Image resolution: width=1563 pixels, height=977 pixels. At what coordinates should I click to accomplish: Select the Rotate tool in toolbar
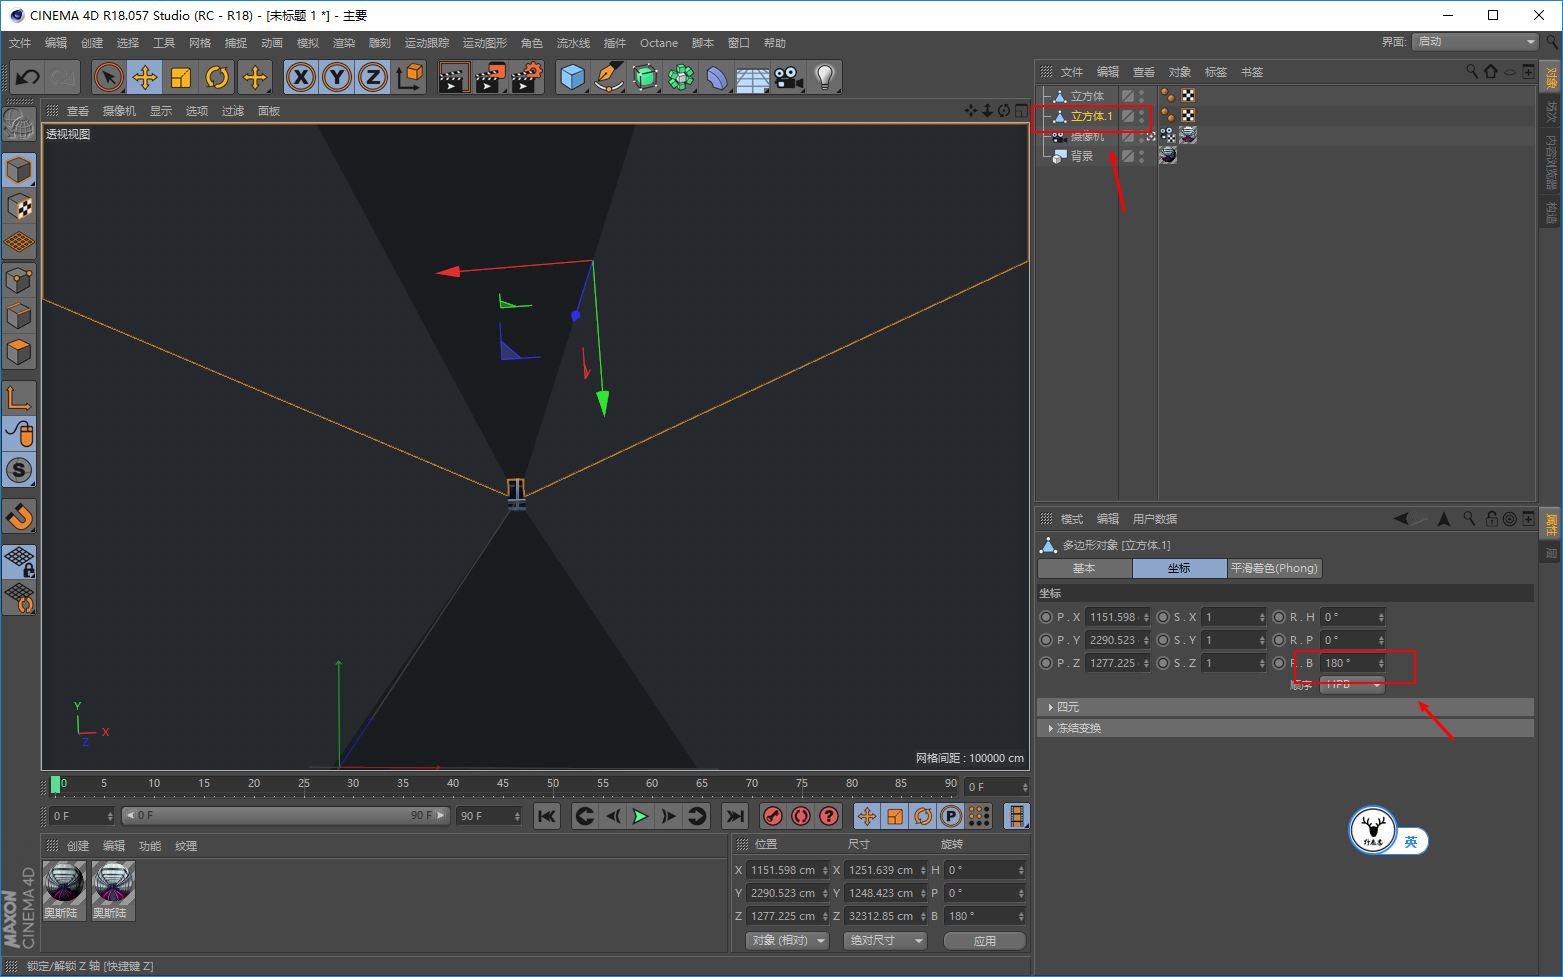click(217, 77)
